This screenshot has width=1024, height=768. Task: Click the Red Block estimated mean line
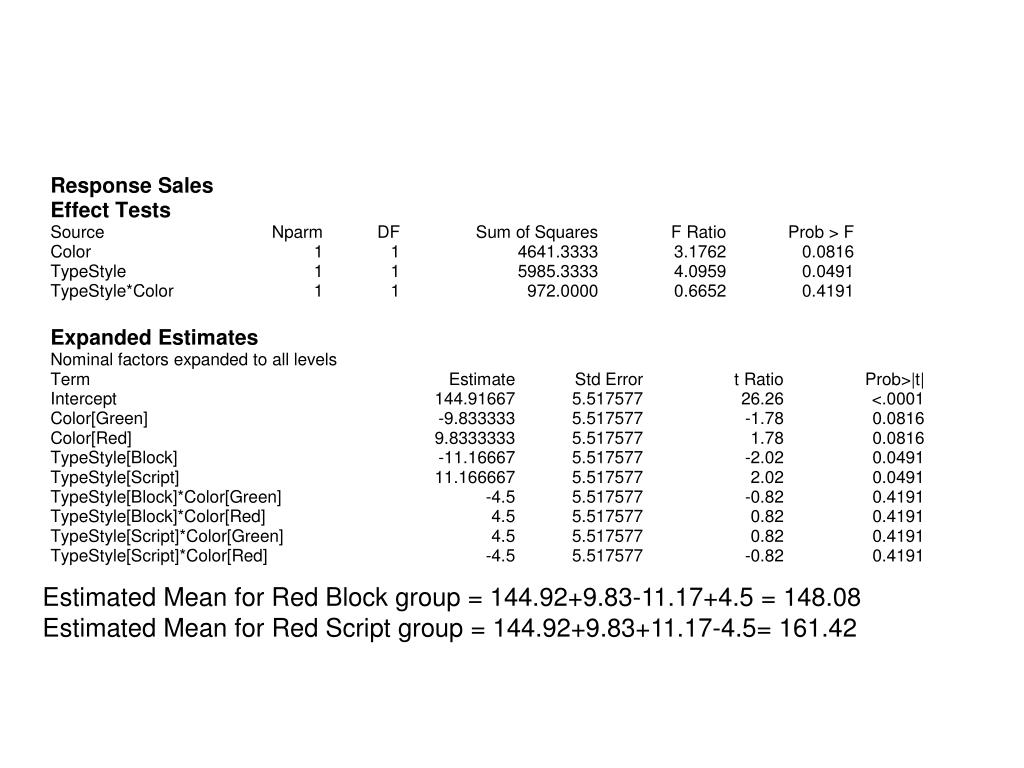[451, 598]
